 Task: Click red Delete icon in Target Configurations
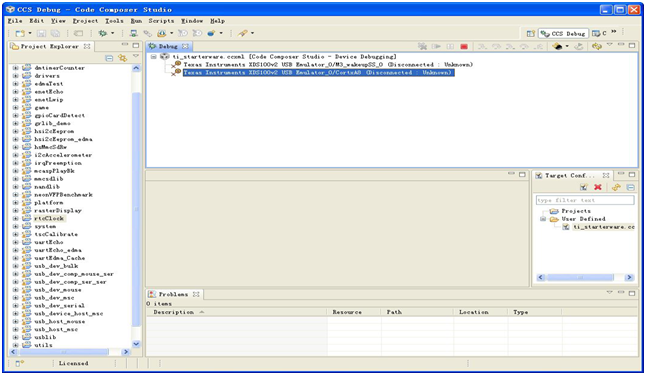click(x=598, y=188)
